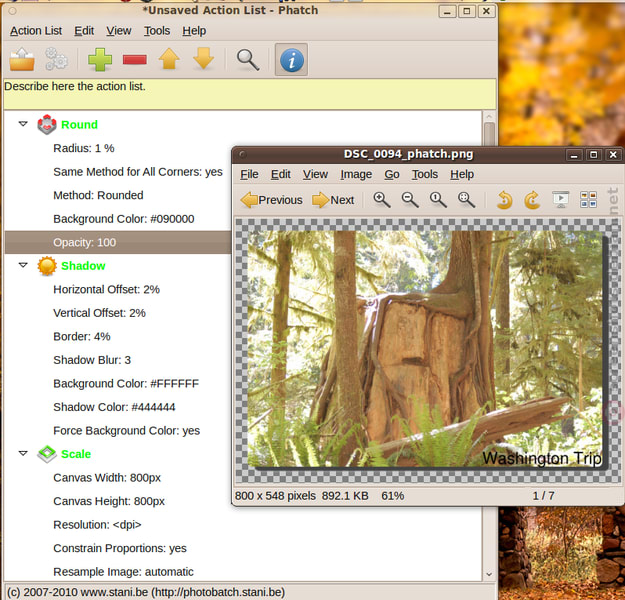Move action down with orange down arrow
625x600 pixels.
click(203, 60)
